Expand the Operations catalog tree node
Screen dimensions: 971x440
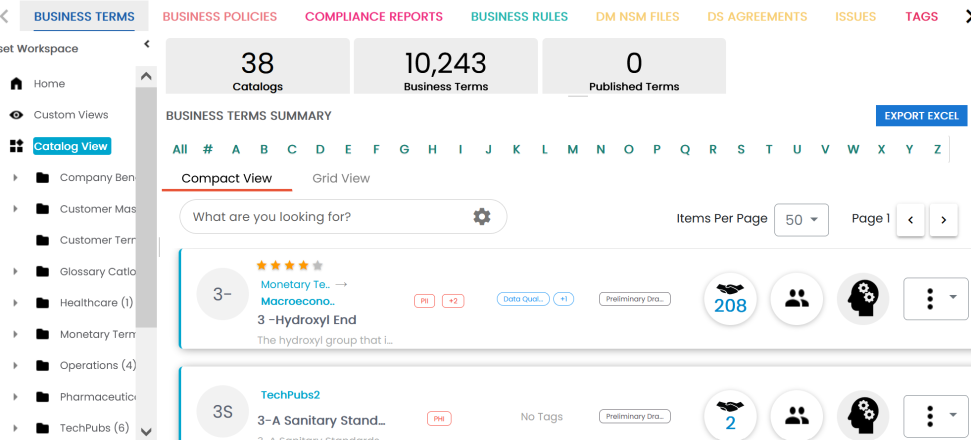[15, 366]
